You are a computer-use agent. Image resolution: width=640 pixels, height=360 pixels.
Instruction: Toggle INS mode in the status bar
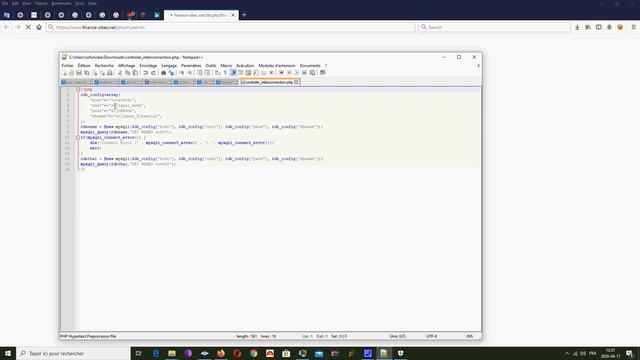click(469, 336)
